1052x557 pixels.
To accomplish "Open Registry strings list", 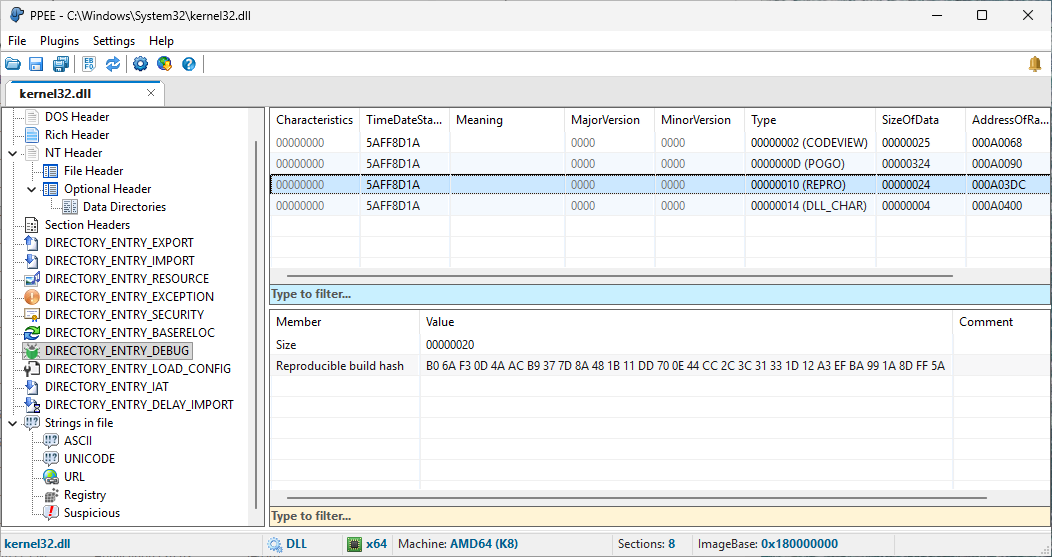I will point(85,495).
